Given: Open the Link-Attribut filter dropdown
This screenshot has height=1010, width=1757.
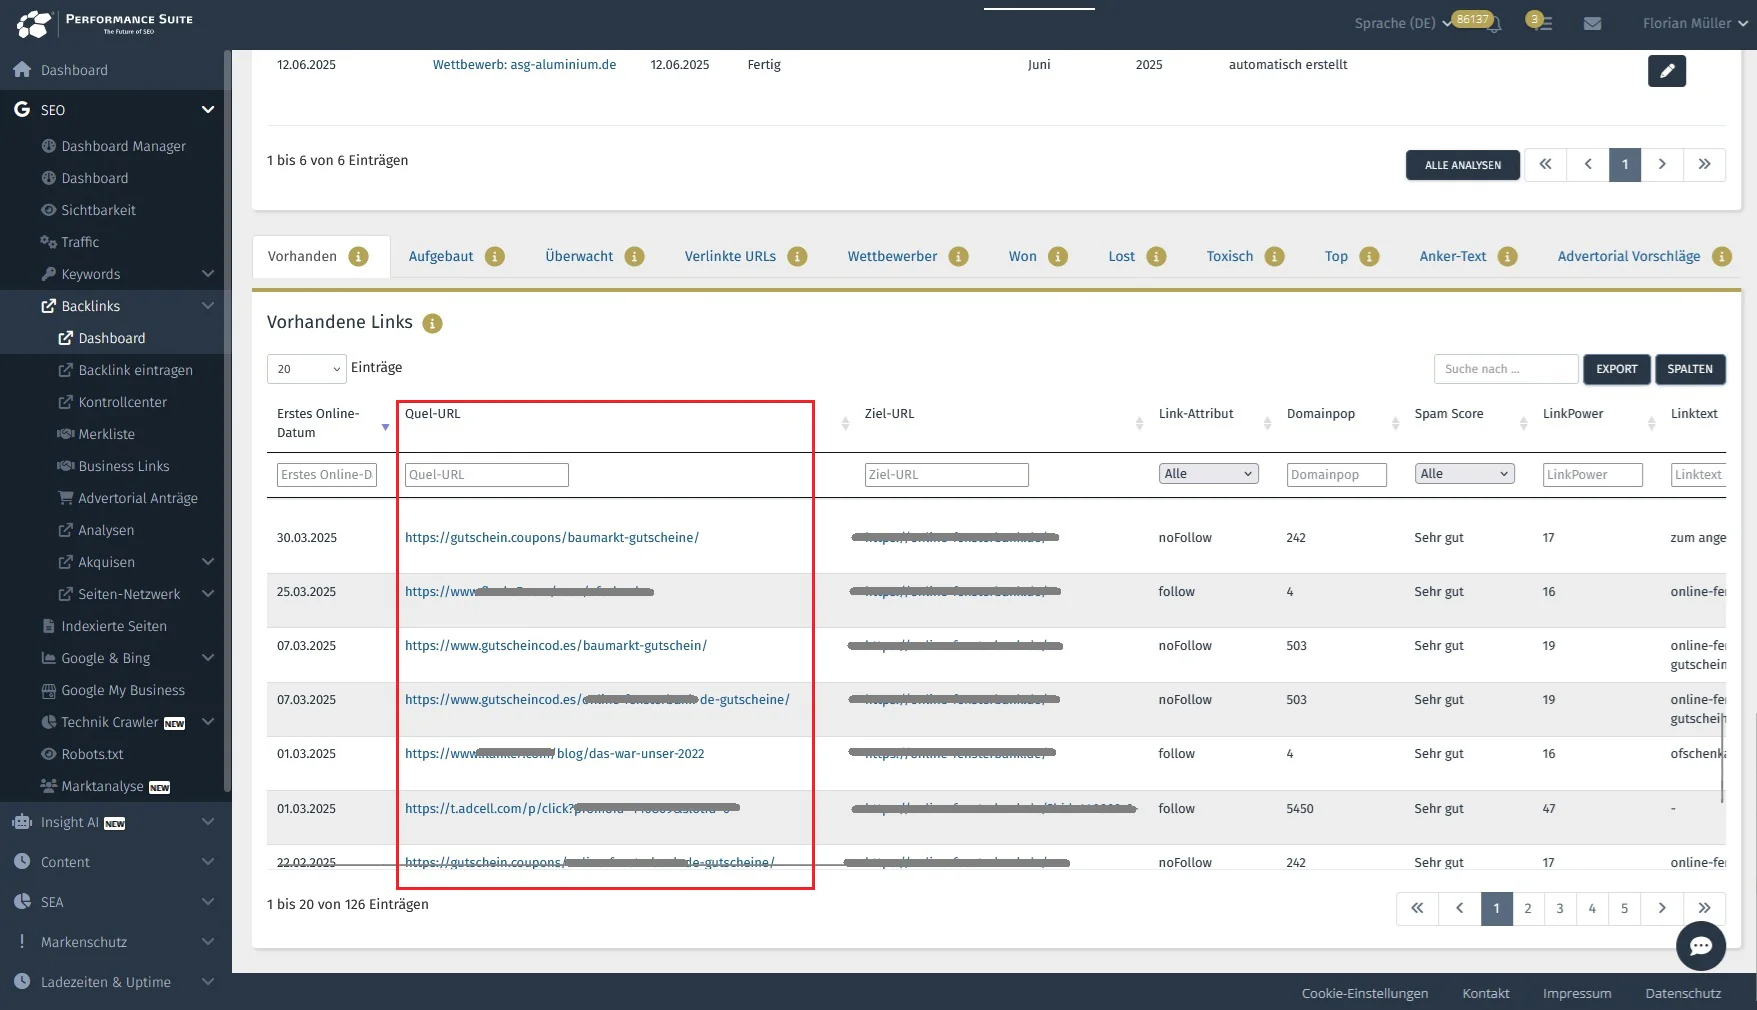Looking at the screenshot, I should [x=1208, y=474].
